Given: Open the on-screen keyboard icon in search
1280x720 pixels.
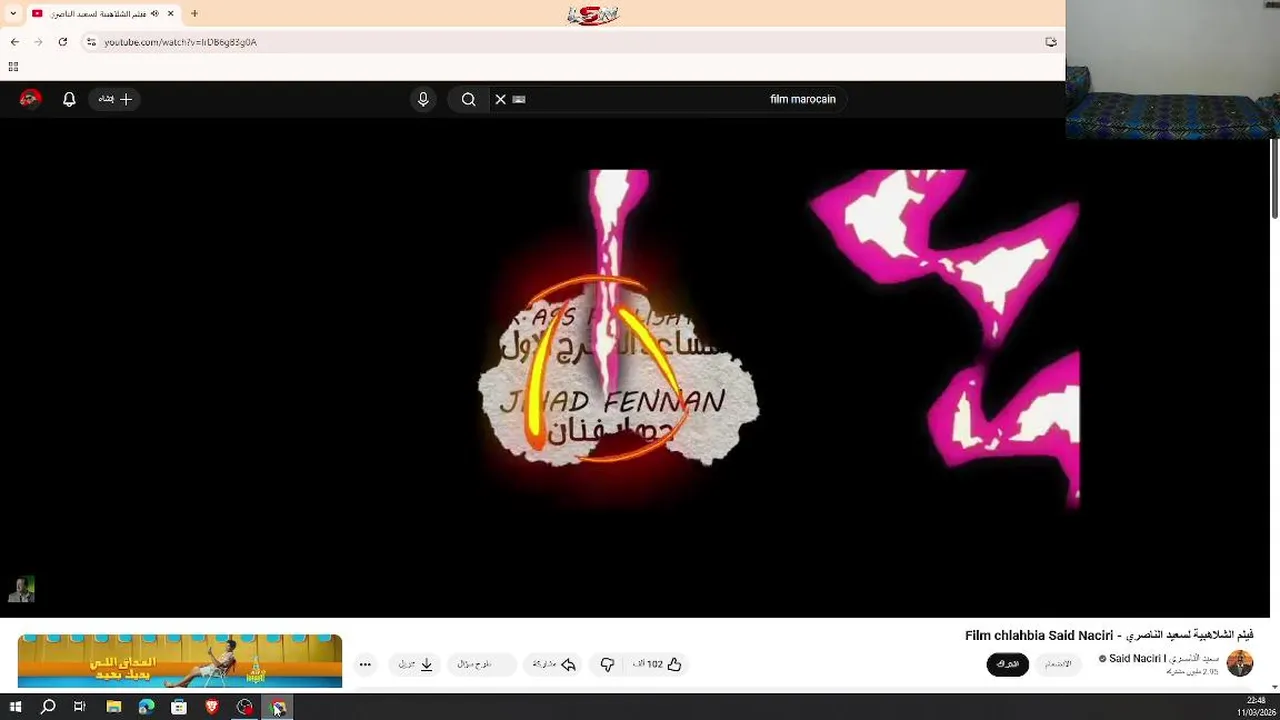Looking at the screenshot, I should pyautogui.click(x=519, y=99).
